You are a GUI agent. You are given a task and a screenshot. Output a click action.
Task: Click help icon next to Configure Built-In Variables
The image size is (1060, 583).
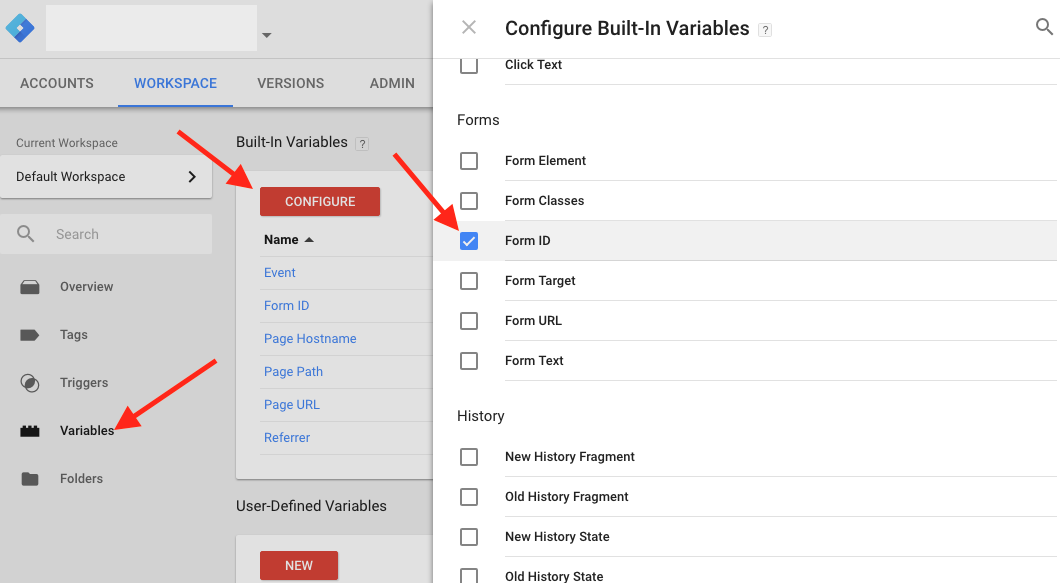click(x=765, y=30)
